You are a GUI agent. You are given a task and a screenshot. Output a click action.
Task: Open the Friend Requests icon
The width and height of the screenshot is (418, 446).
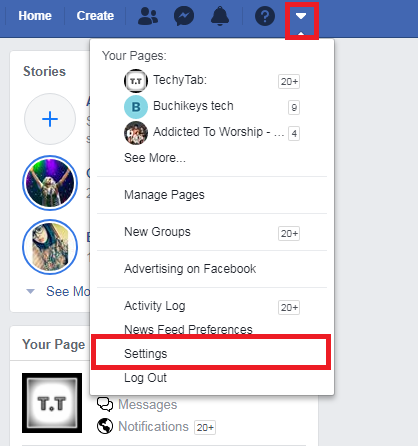pos(148,16)
